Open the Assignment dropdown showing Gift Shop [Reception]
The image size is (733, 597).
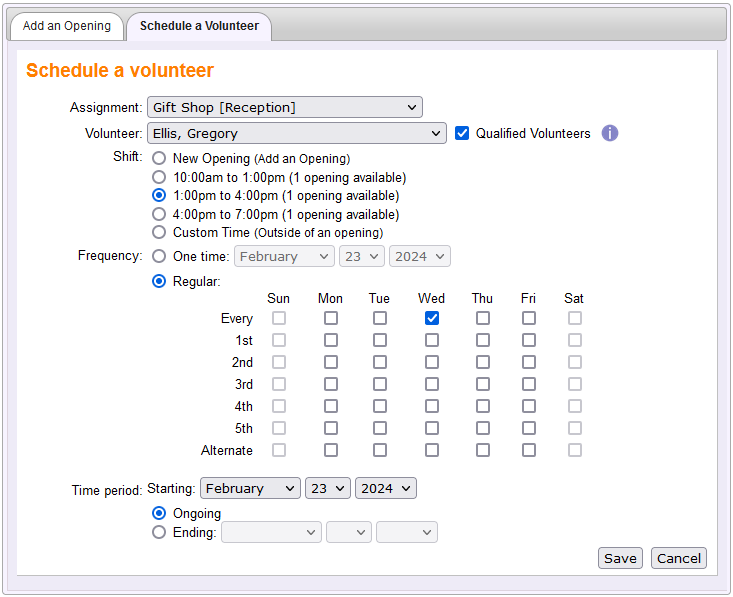[285, 108]
